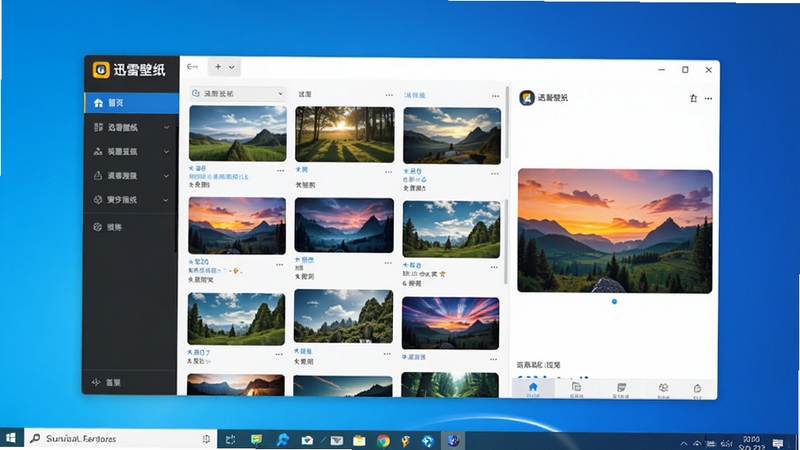Click the orange star icon under a thumbnail

(442, 274)
